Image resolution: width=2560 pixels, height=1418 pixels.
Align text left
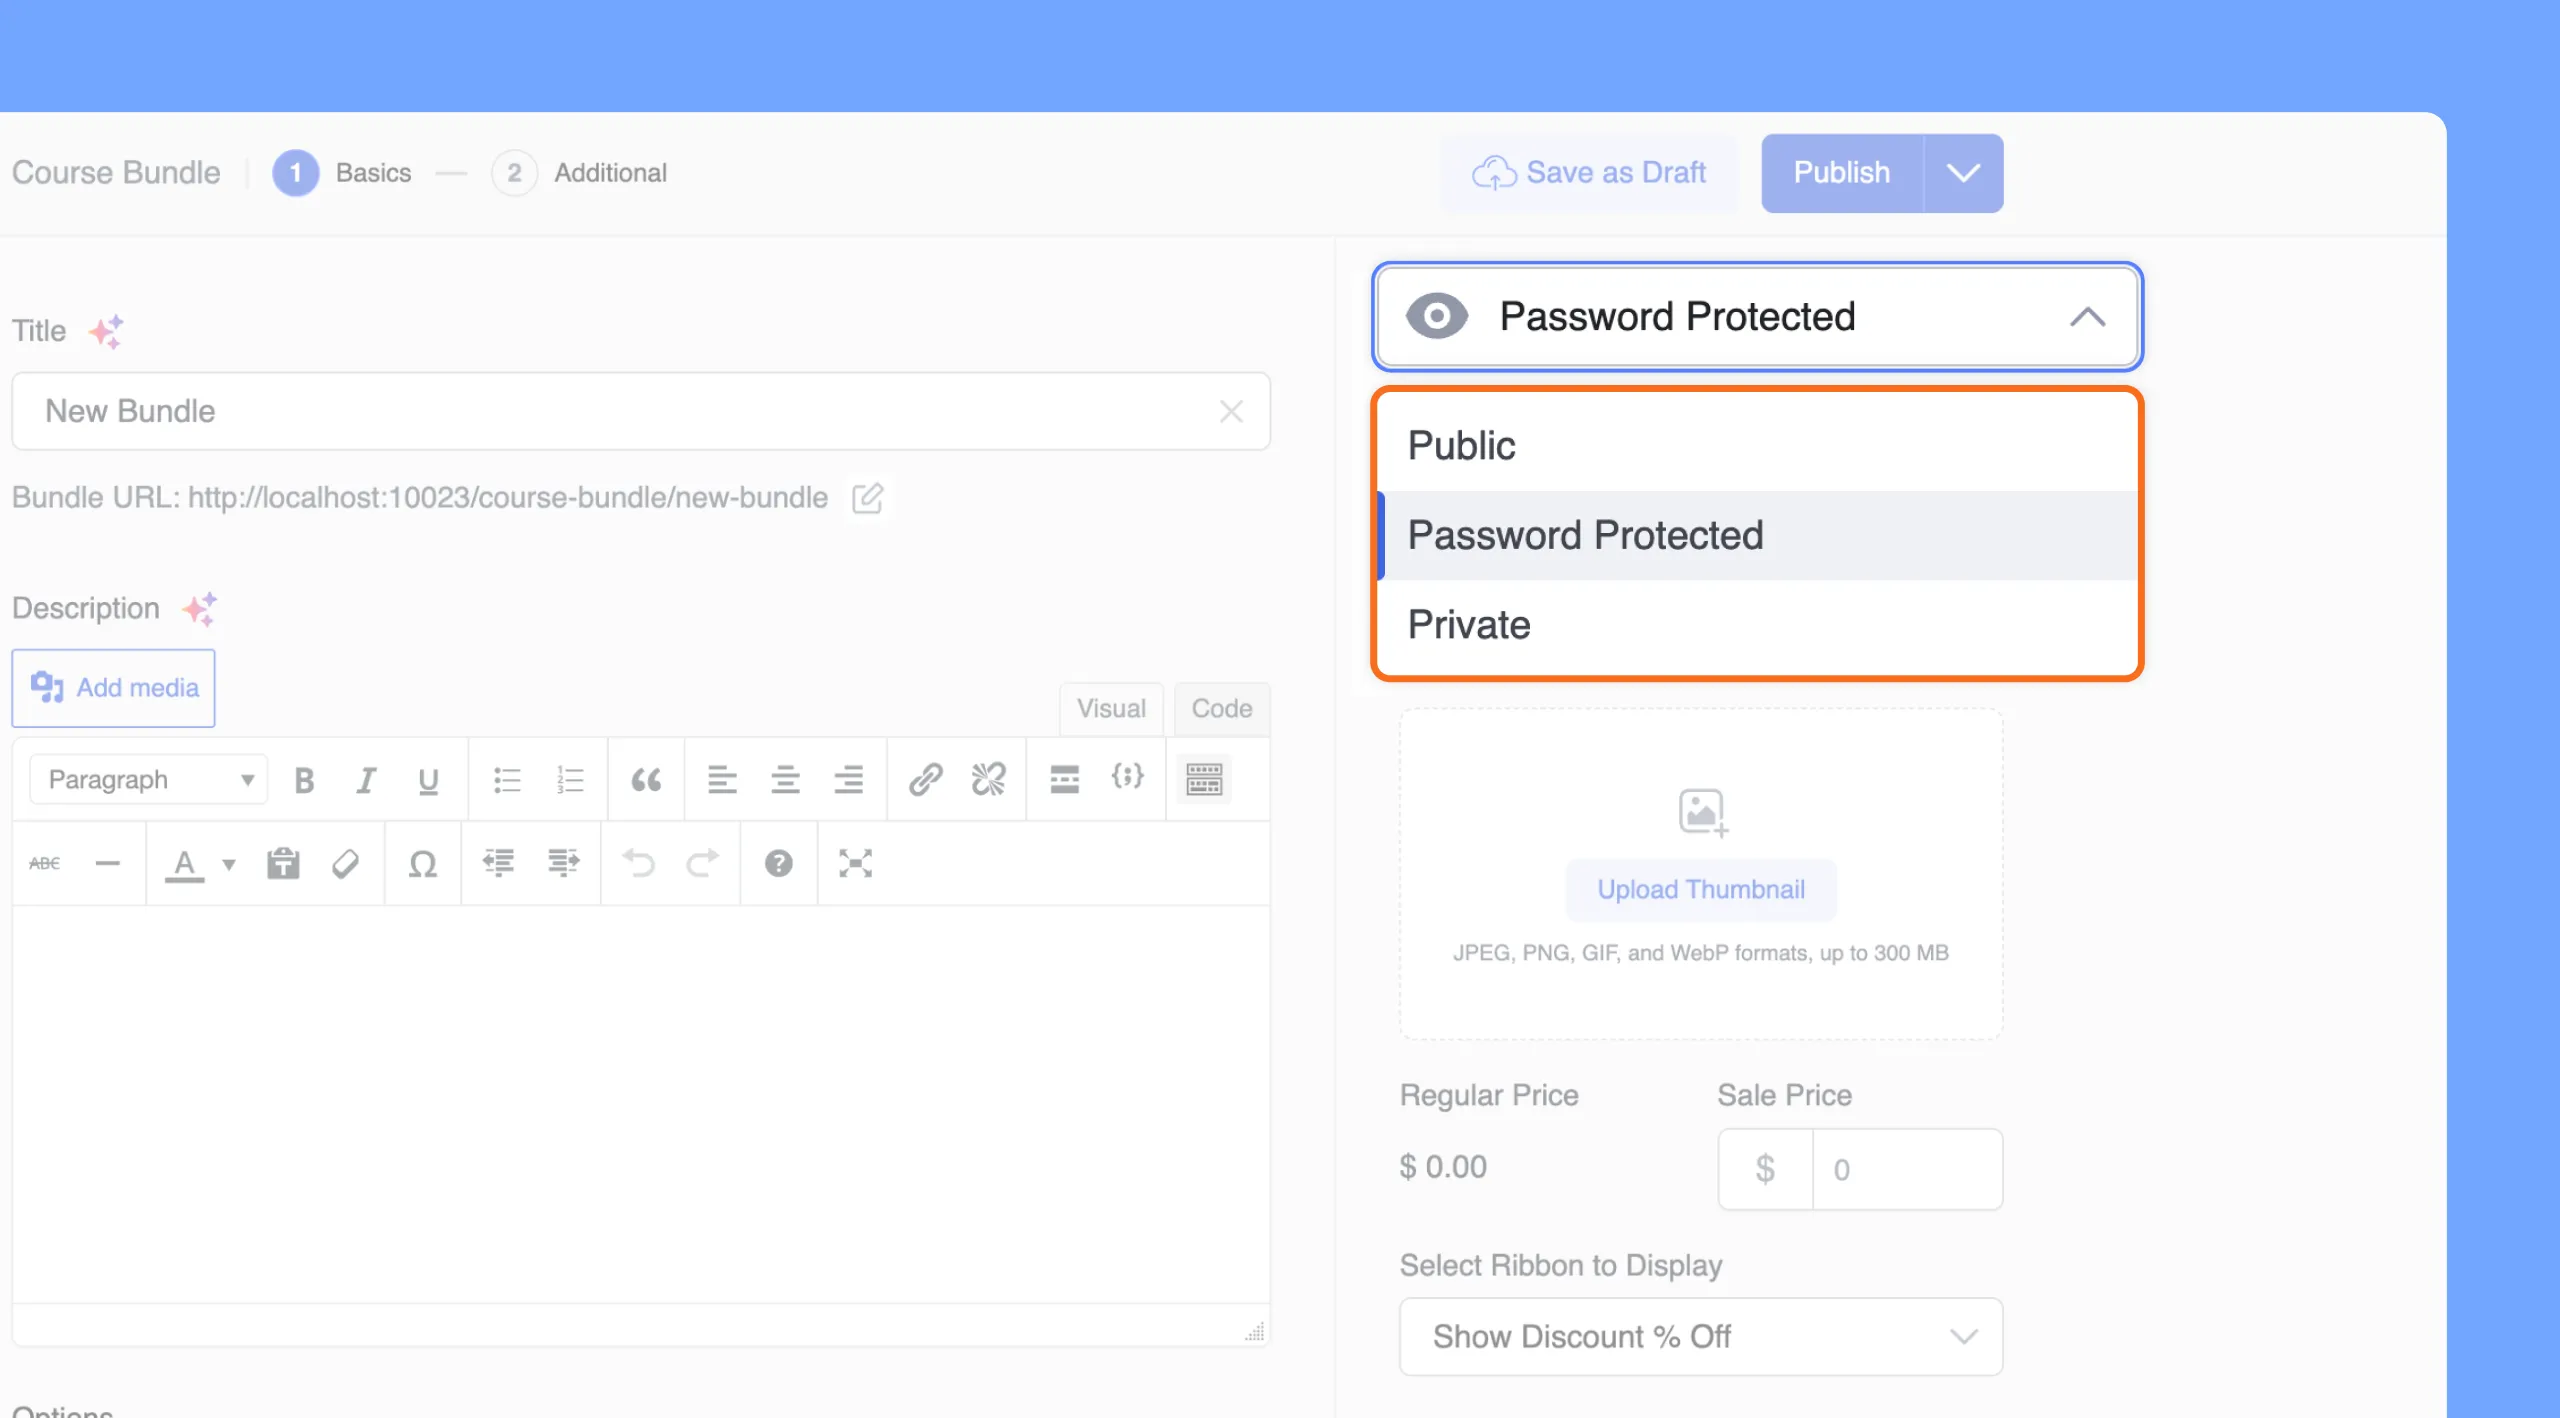tap(722, 780)
